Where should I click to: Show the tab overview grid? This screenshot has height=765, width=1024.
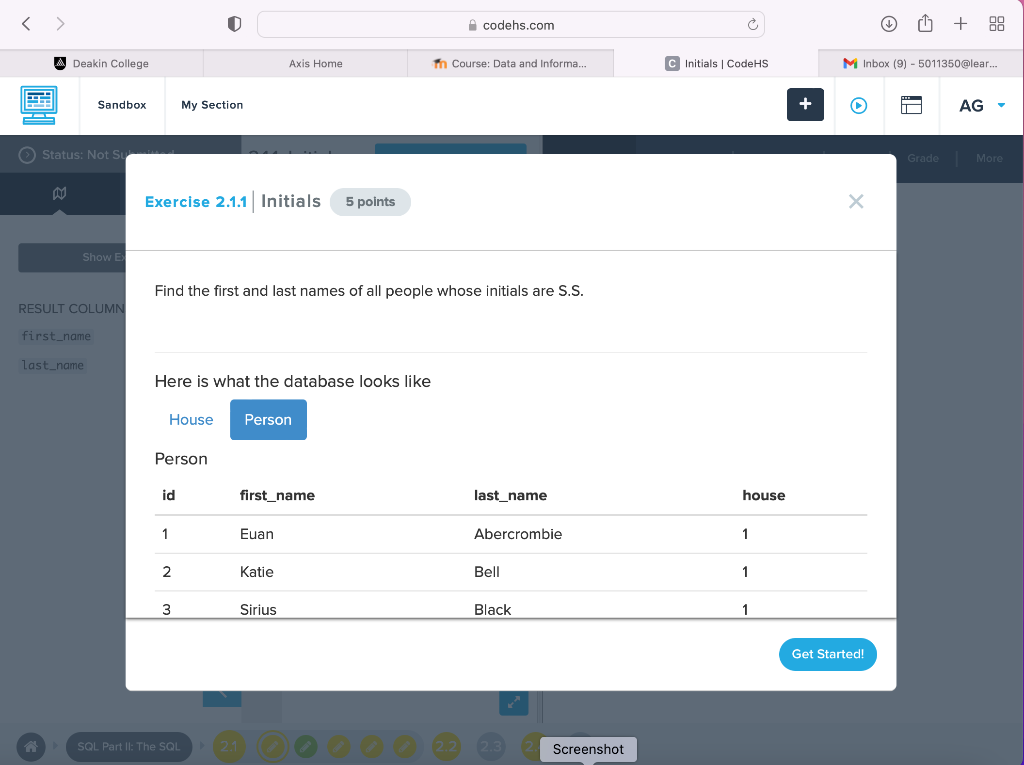pos(997,24)
